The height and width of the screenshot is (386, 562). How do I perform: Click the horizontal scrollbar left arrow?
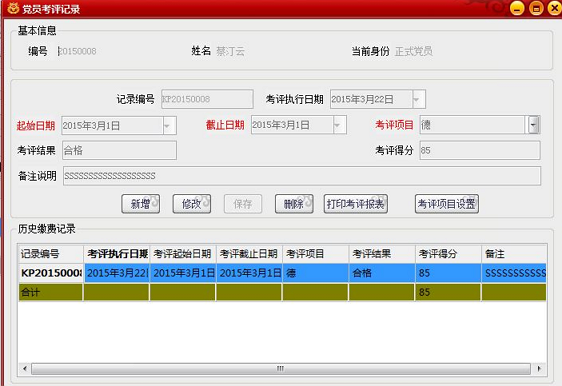[x=24, y=368]
